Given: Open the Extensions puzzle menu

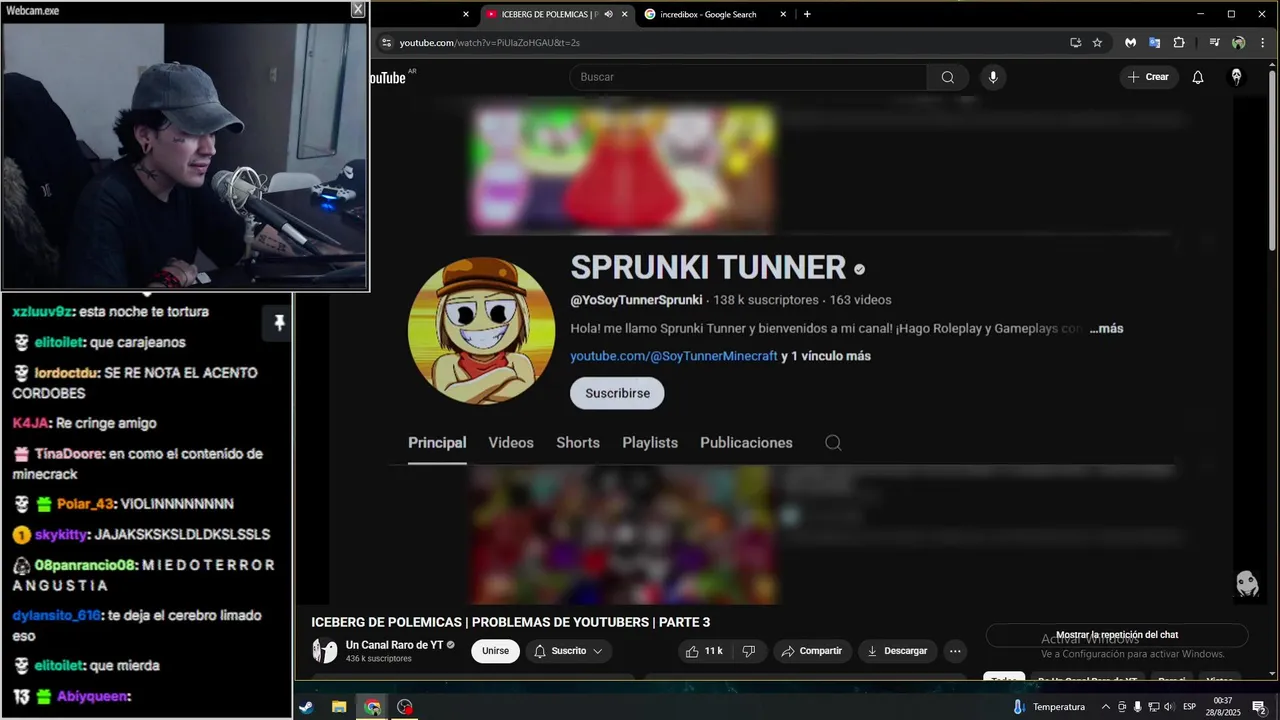Looking at the screenshot, I should [x=1179, y=43].
